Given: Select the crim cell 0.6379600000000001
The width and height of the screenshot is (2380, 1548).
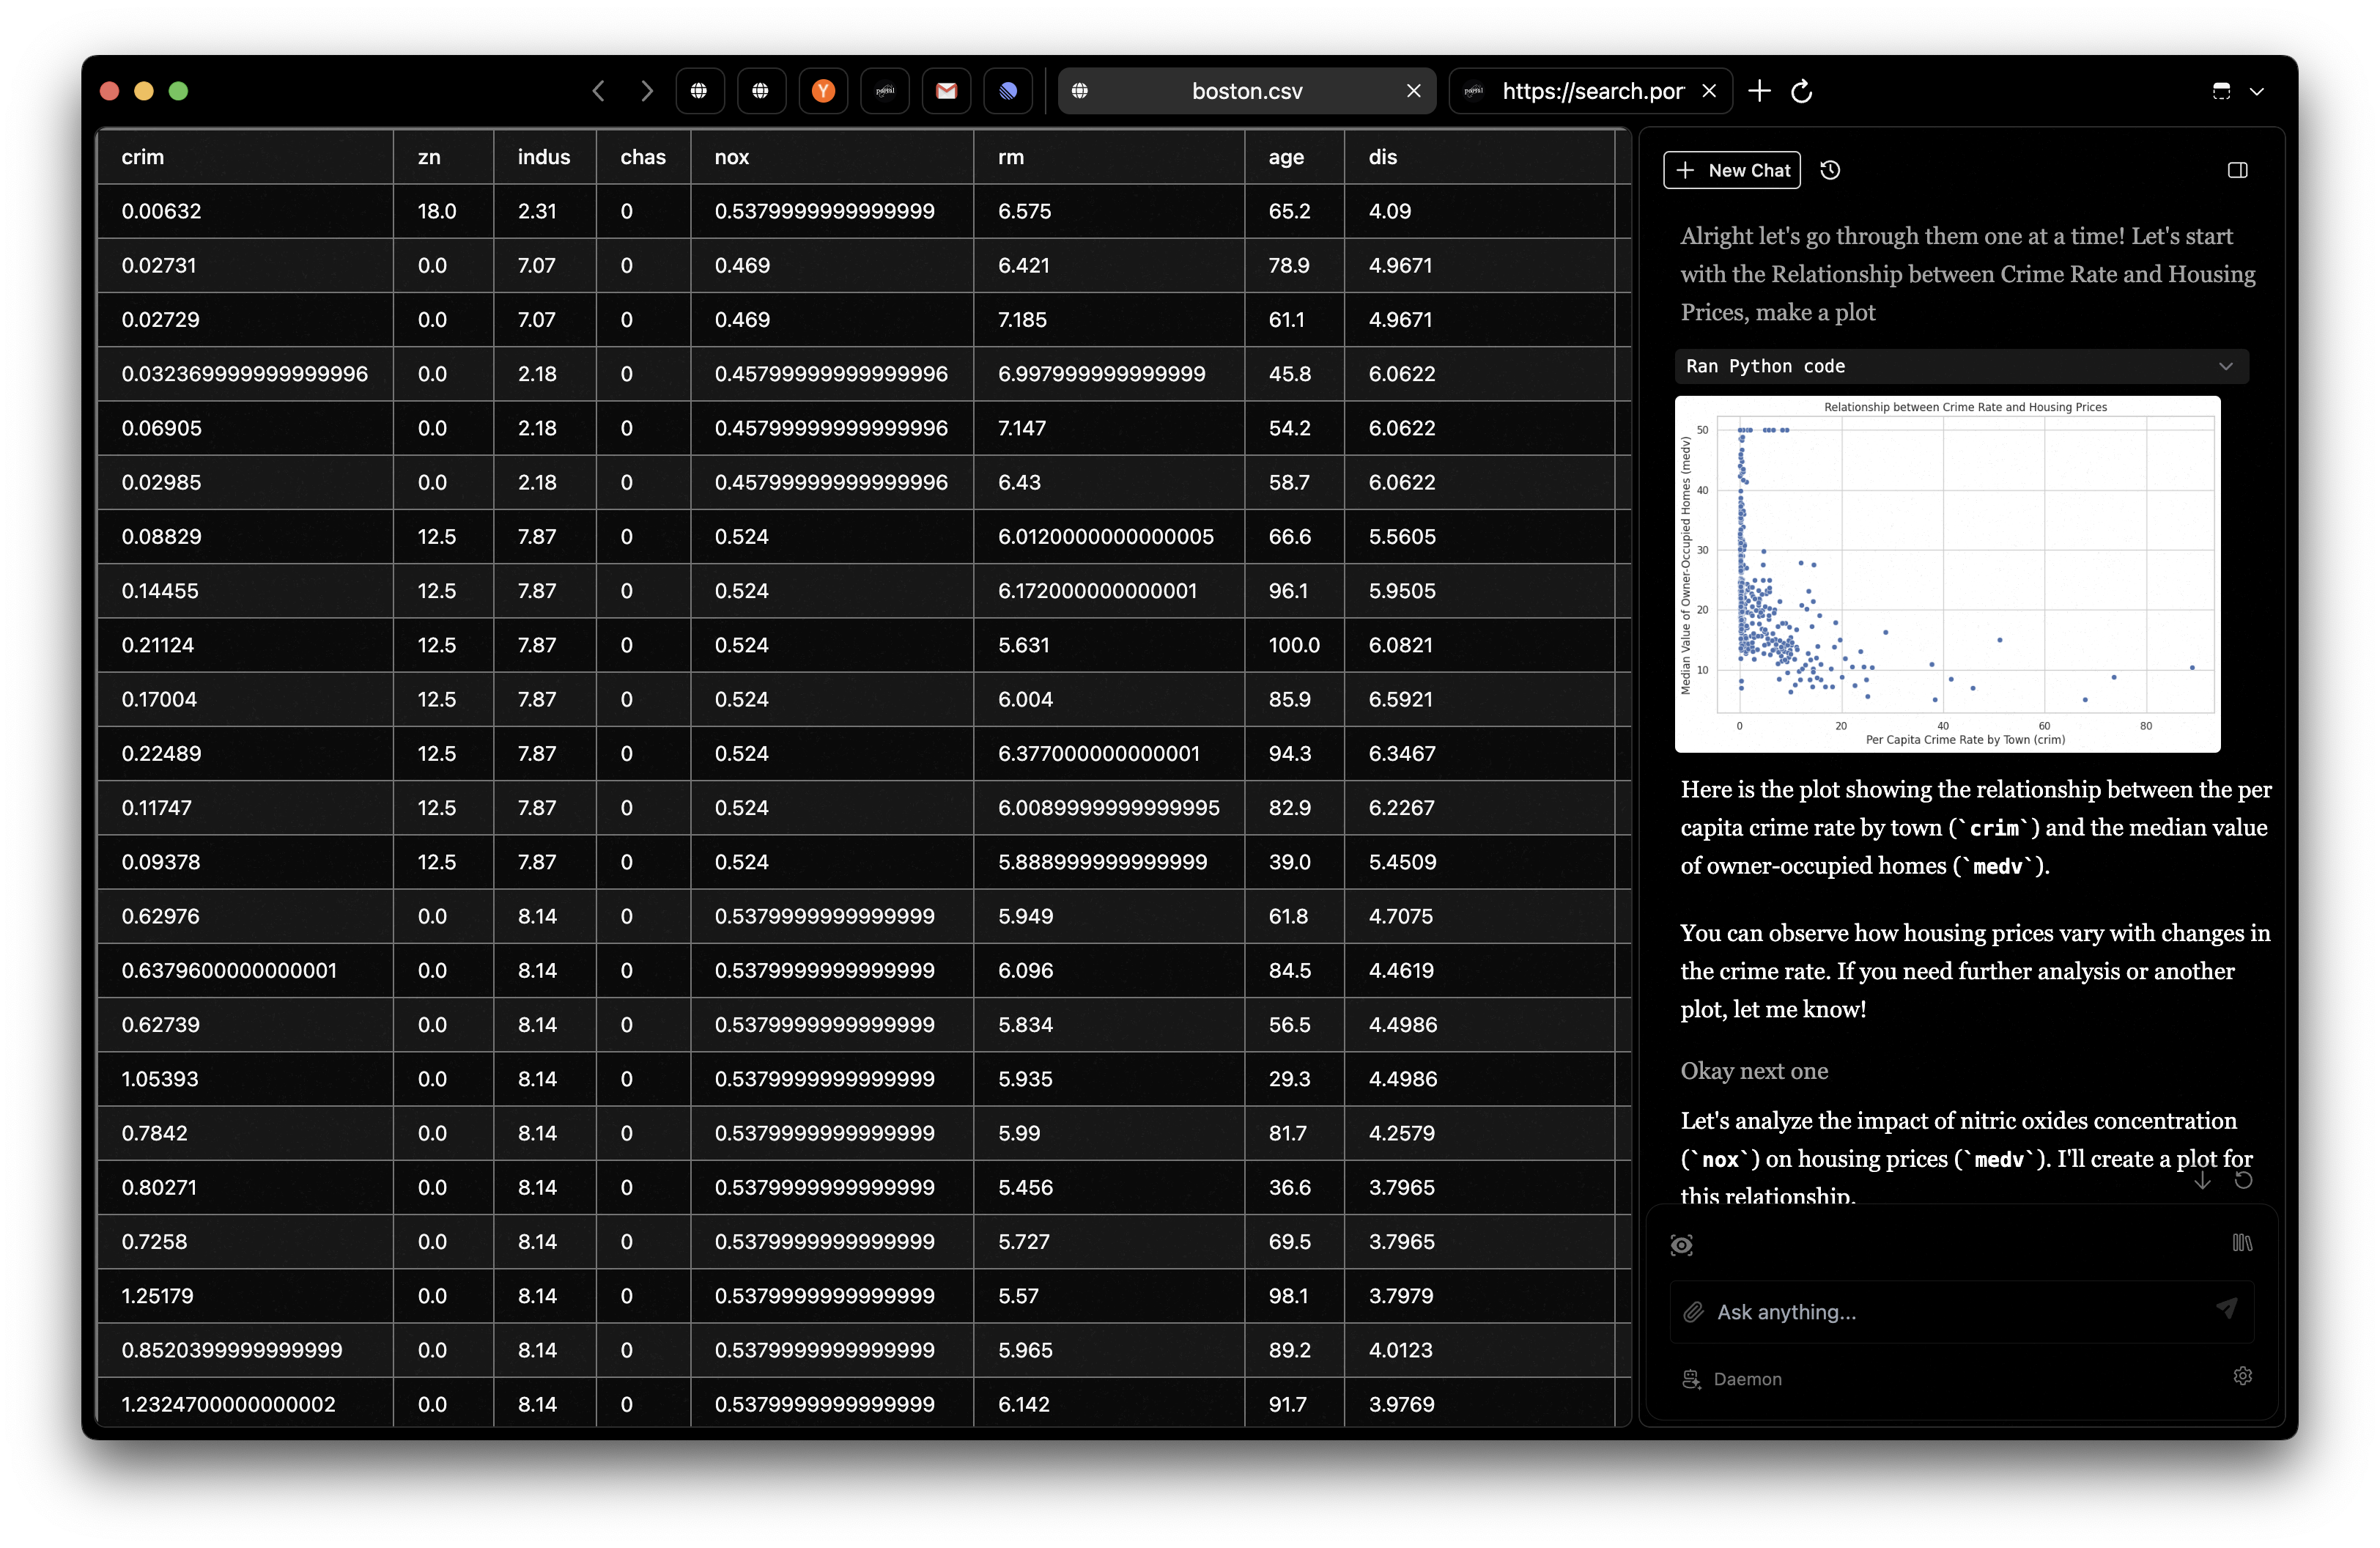Looking at the screenshot, I should tap(245, 970).
